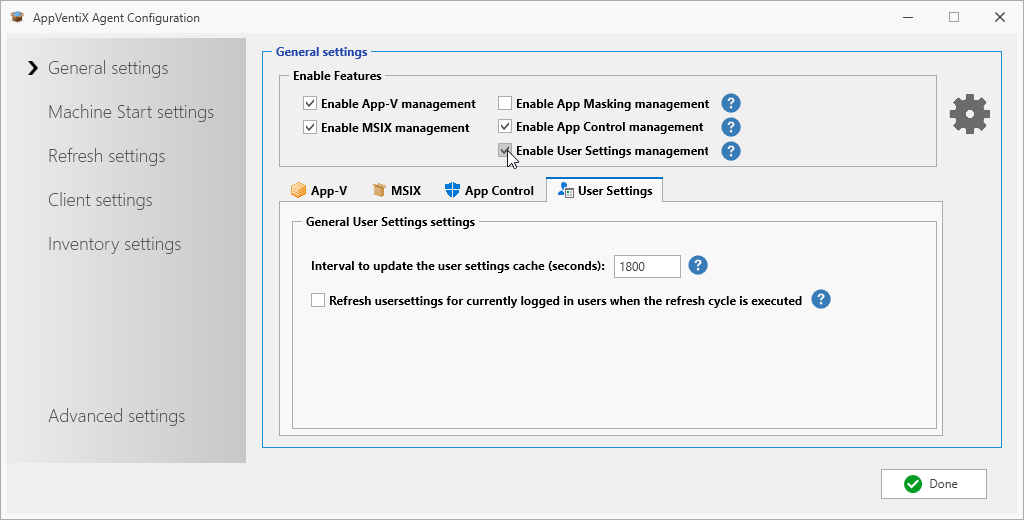Image resolution: width=1024 pixels, height=520 pixels.
Task: Toggle Enable App-V management checkbox
Action: tap(310, 103)
